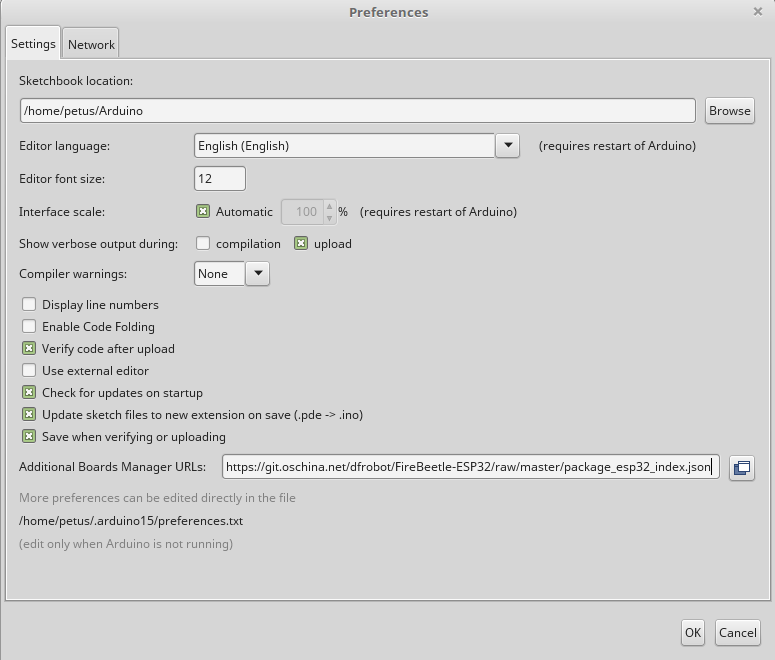The width and height of the screenshot is (775, 660).
Task: Click the English (English) language combo box
Action: pos(344,146)
